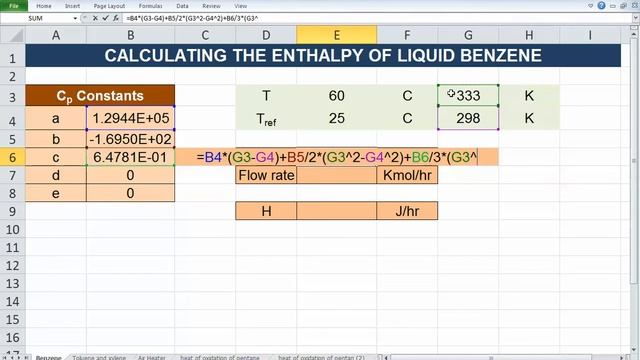The height and width of the screenshot is (360, 640).
Task: Open Excel Help question mark icon
Action: click(601, 6)
